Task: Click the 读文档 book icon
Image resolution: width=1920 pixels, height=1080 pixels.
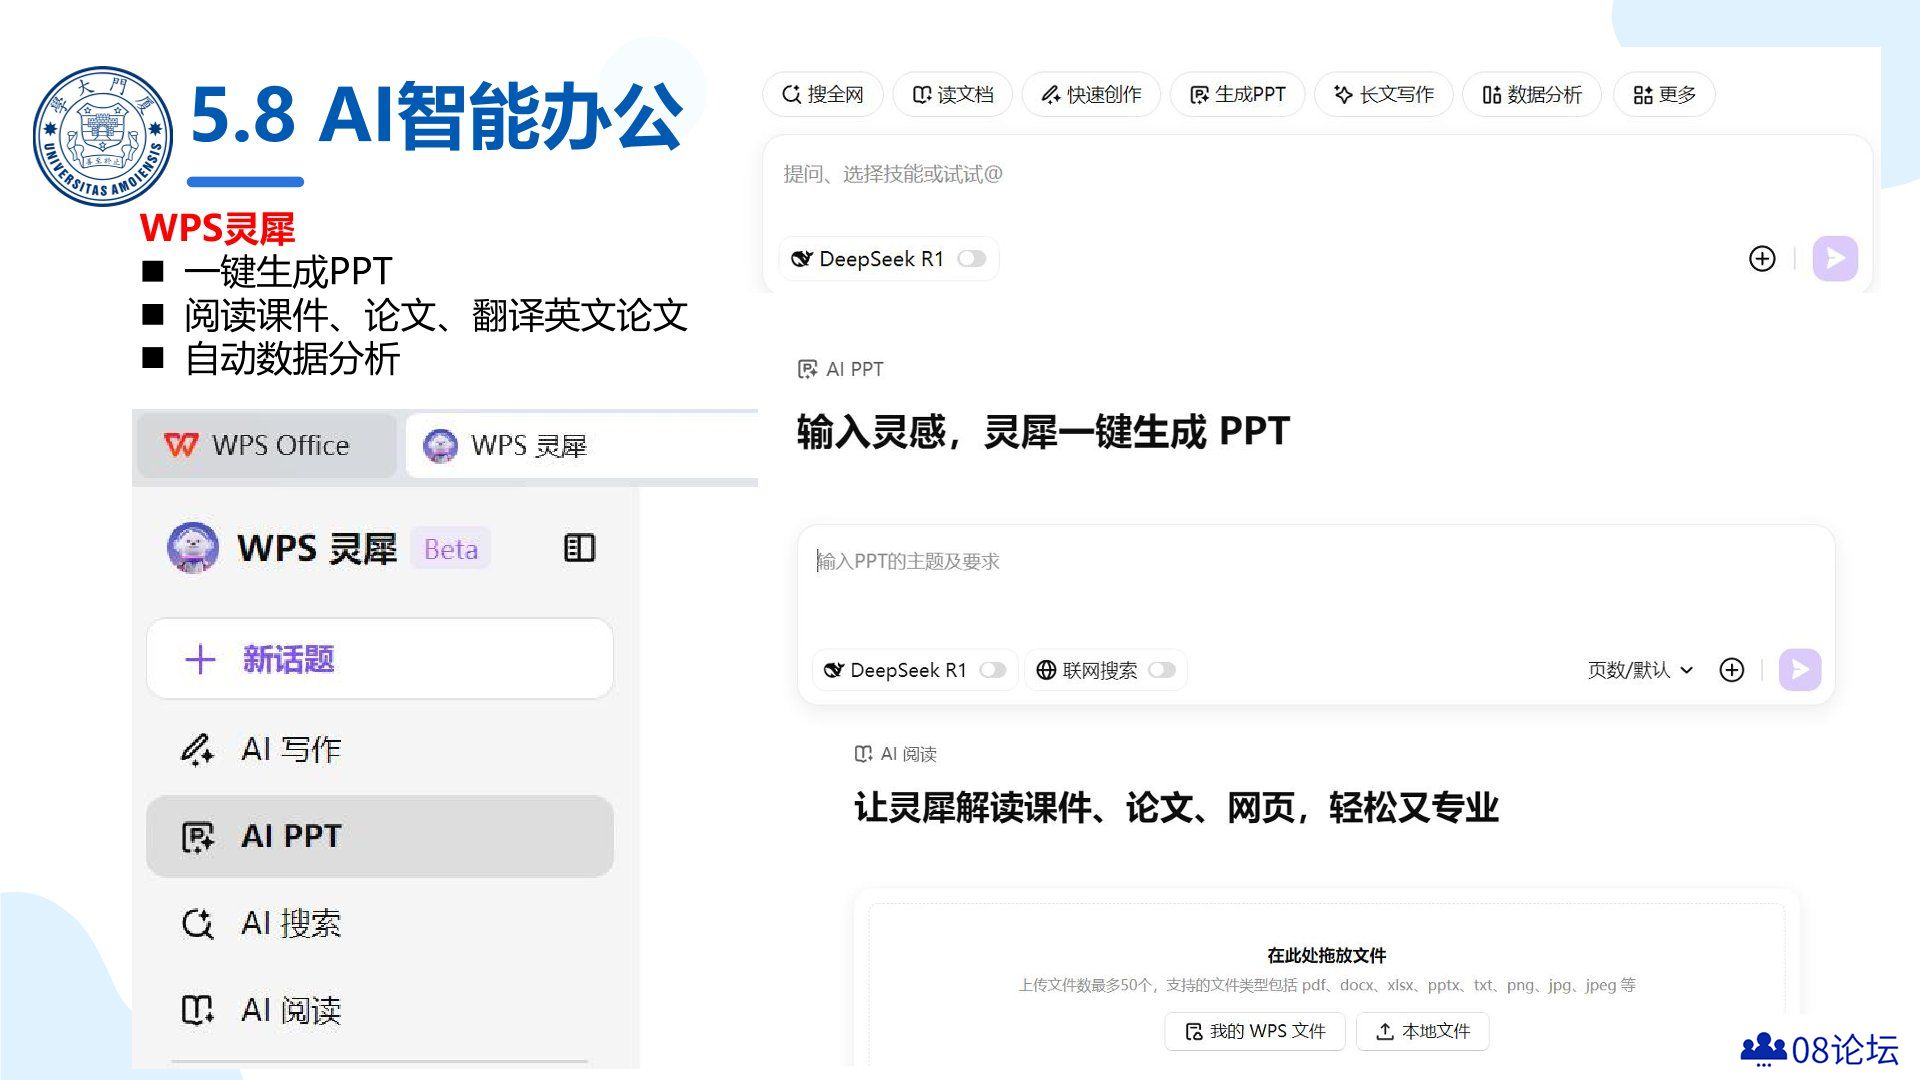Action: point(922,94)
